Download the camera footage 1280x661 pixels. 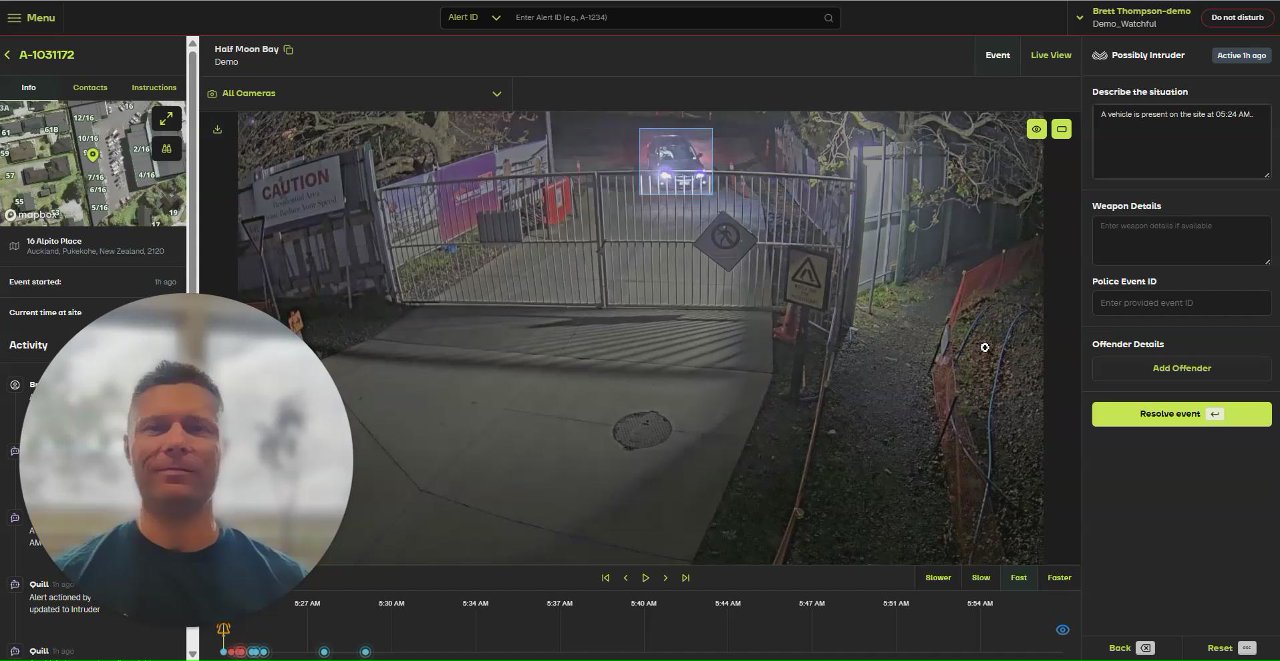point(217,129)
